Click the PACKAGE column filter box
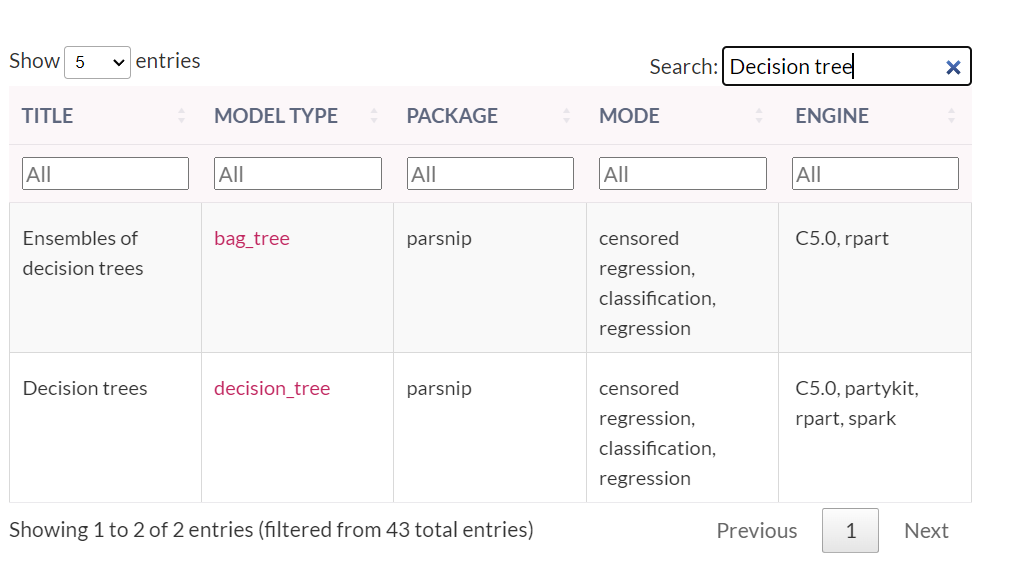This screenshot has width=1021, height=581. point(490,174)
